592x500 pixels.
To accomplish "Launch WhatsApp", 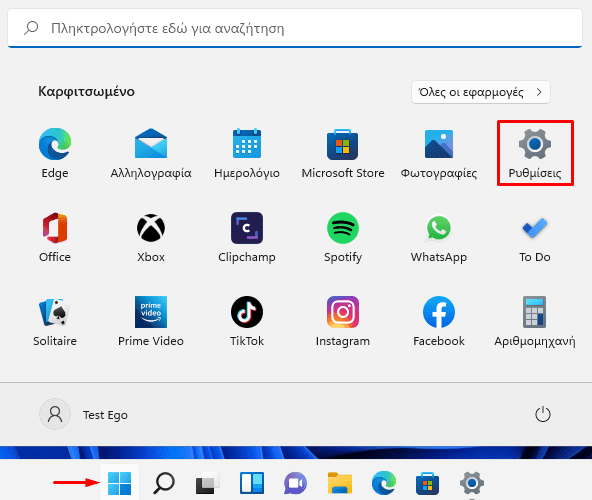I will pos(439,238).
